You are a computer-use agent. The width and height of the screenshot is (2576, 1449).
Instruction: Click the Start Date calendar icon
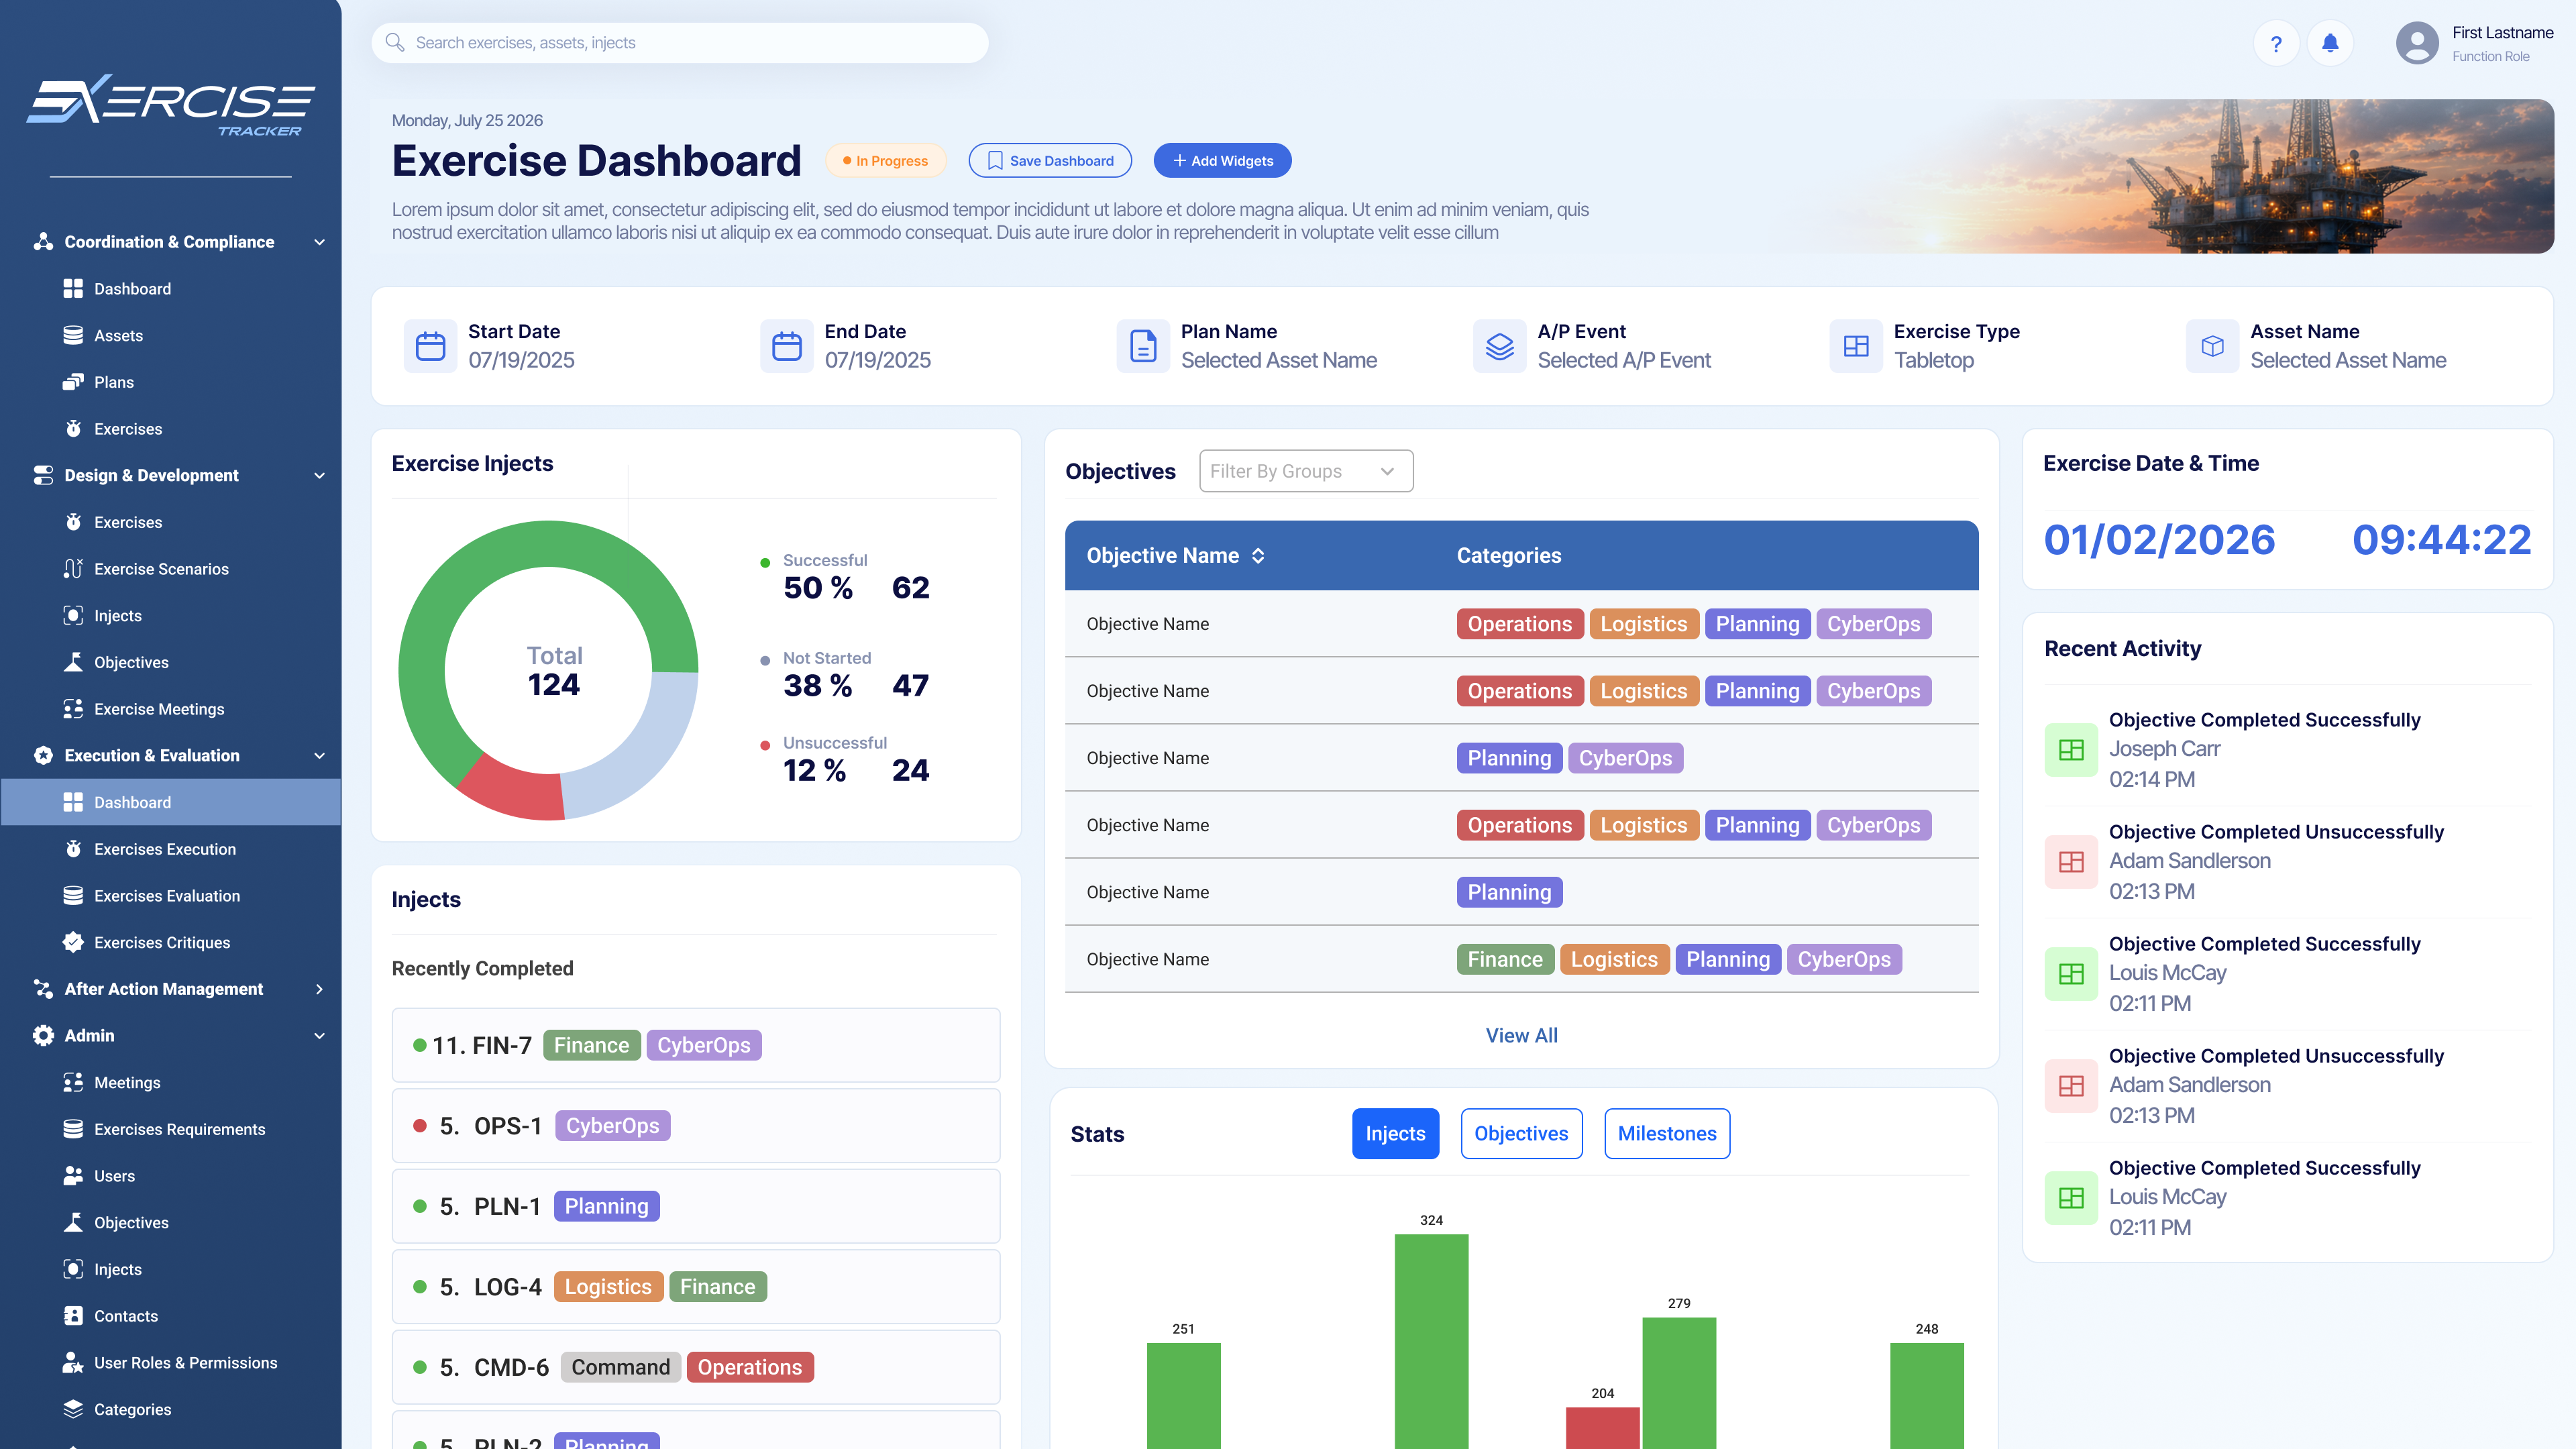(430, 346)
